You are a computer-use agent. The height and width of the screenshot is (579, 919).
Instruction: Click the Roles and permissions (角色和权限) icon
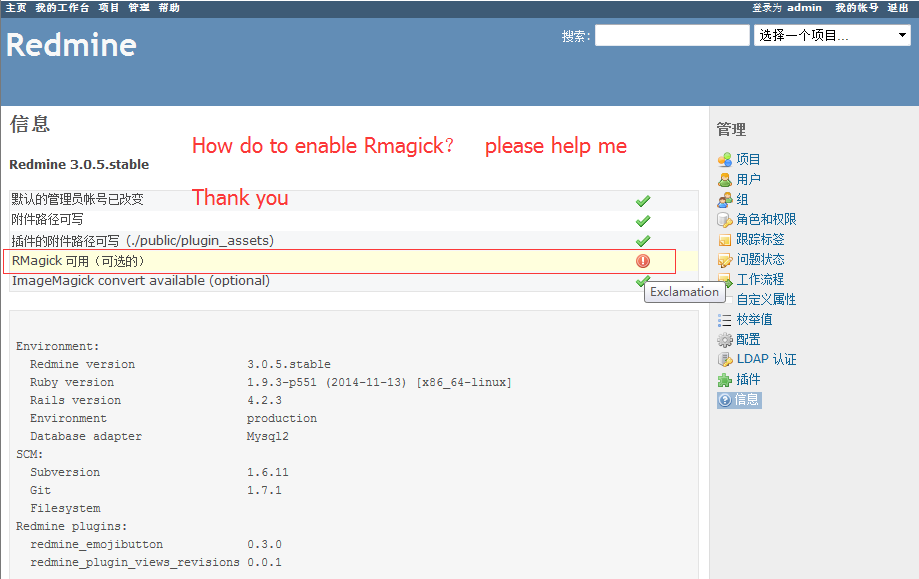[x=725, y=220]
